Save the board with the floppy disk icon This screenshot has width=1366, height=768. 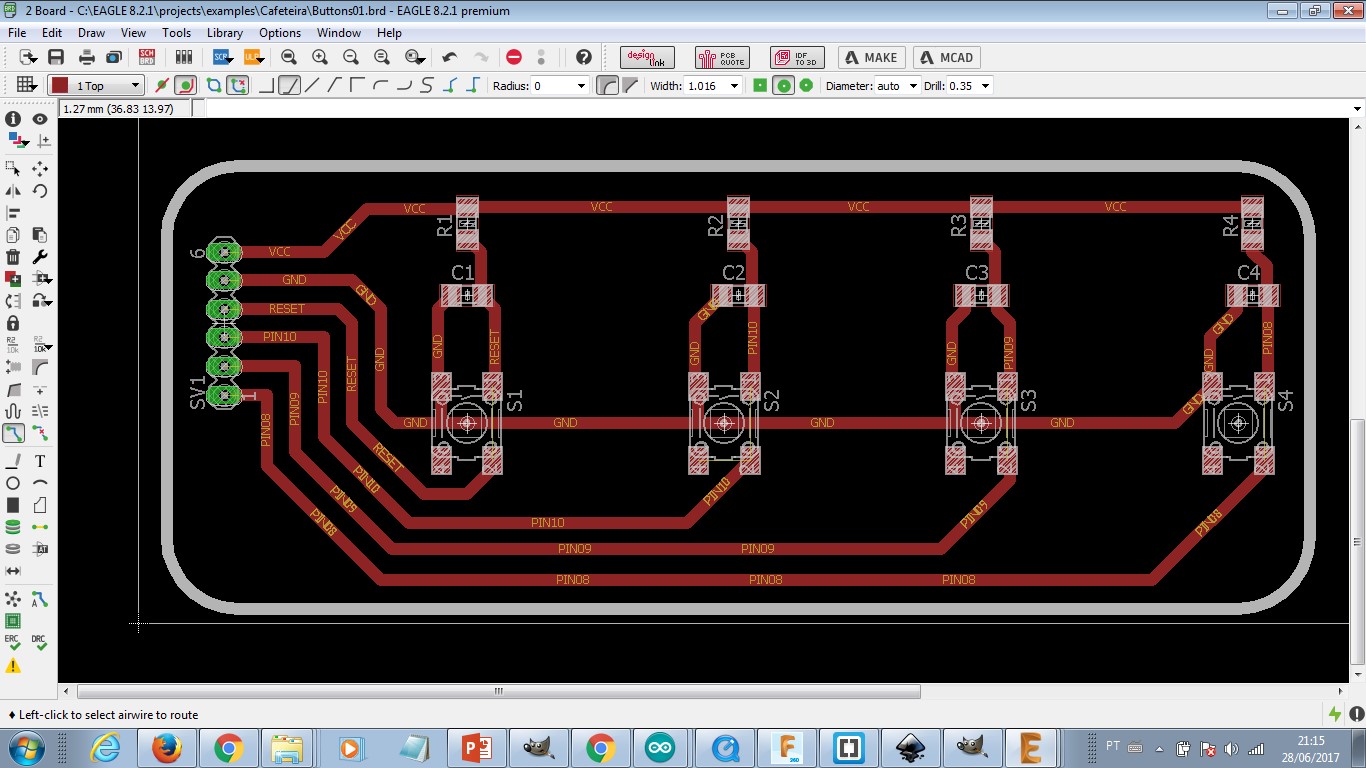pyautogui.click(x=56, y=58)
